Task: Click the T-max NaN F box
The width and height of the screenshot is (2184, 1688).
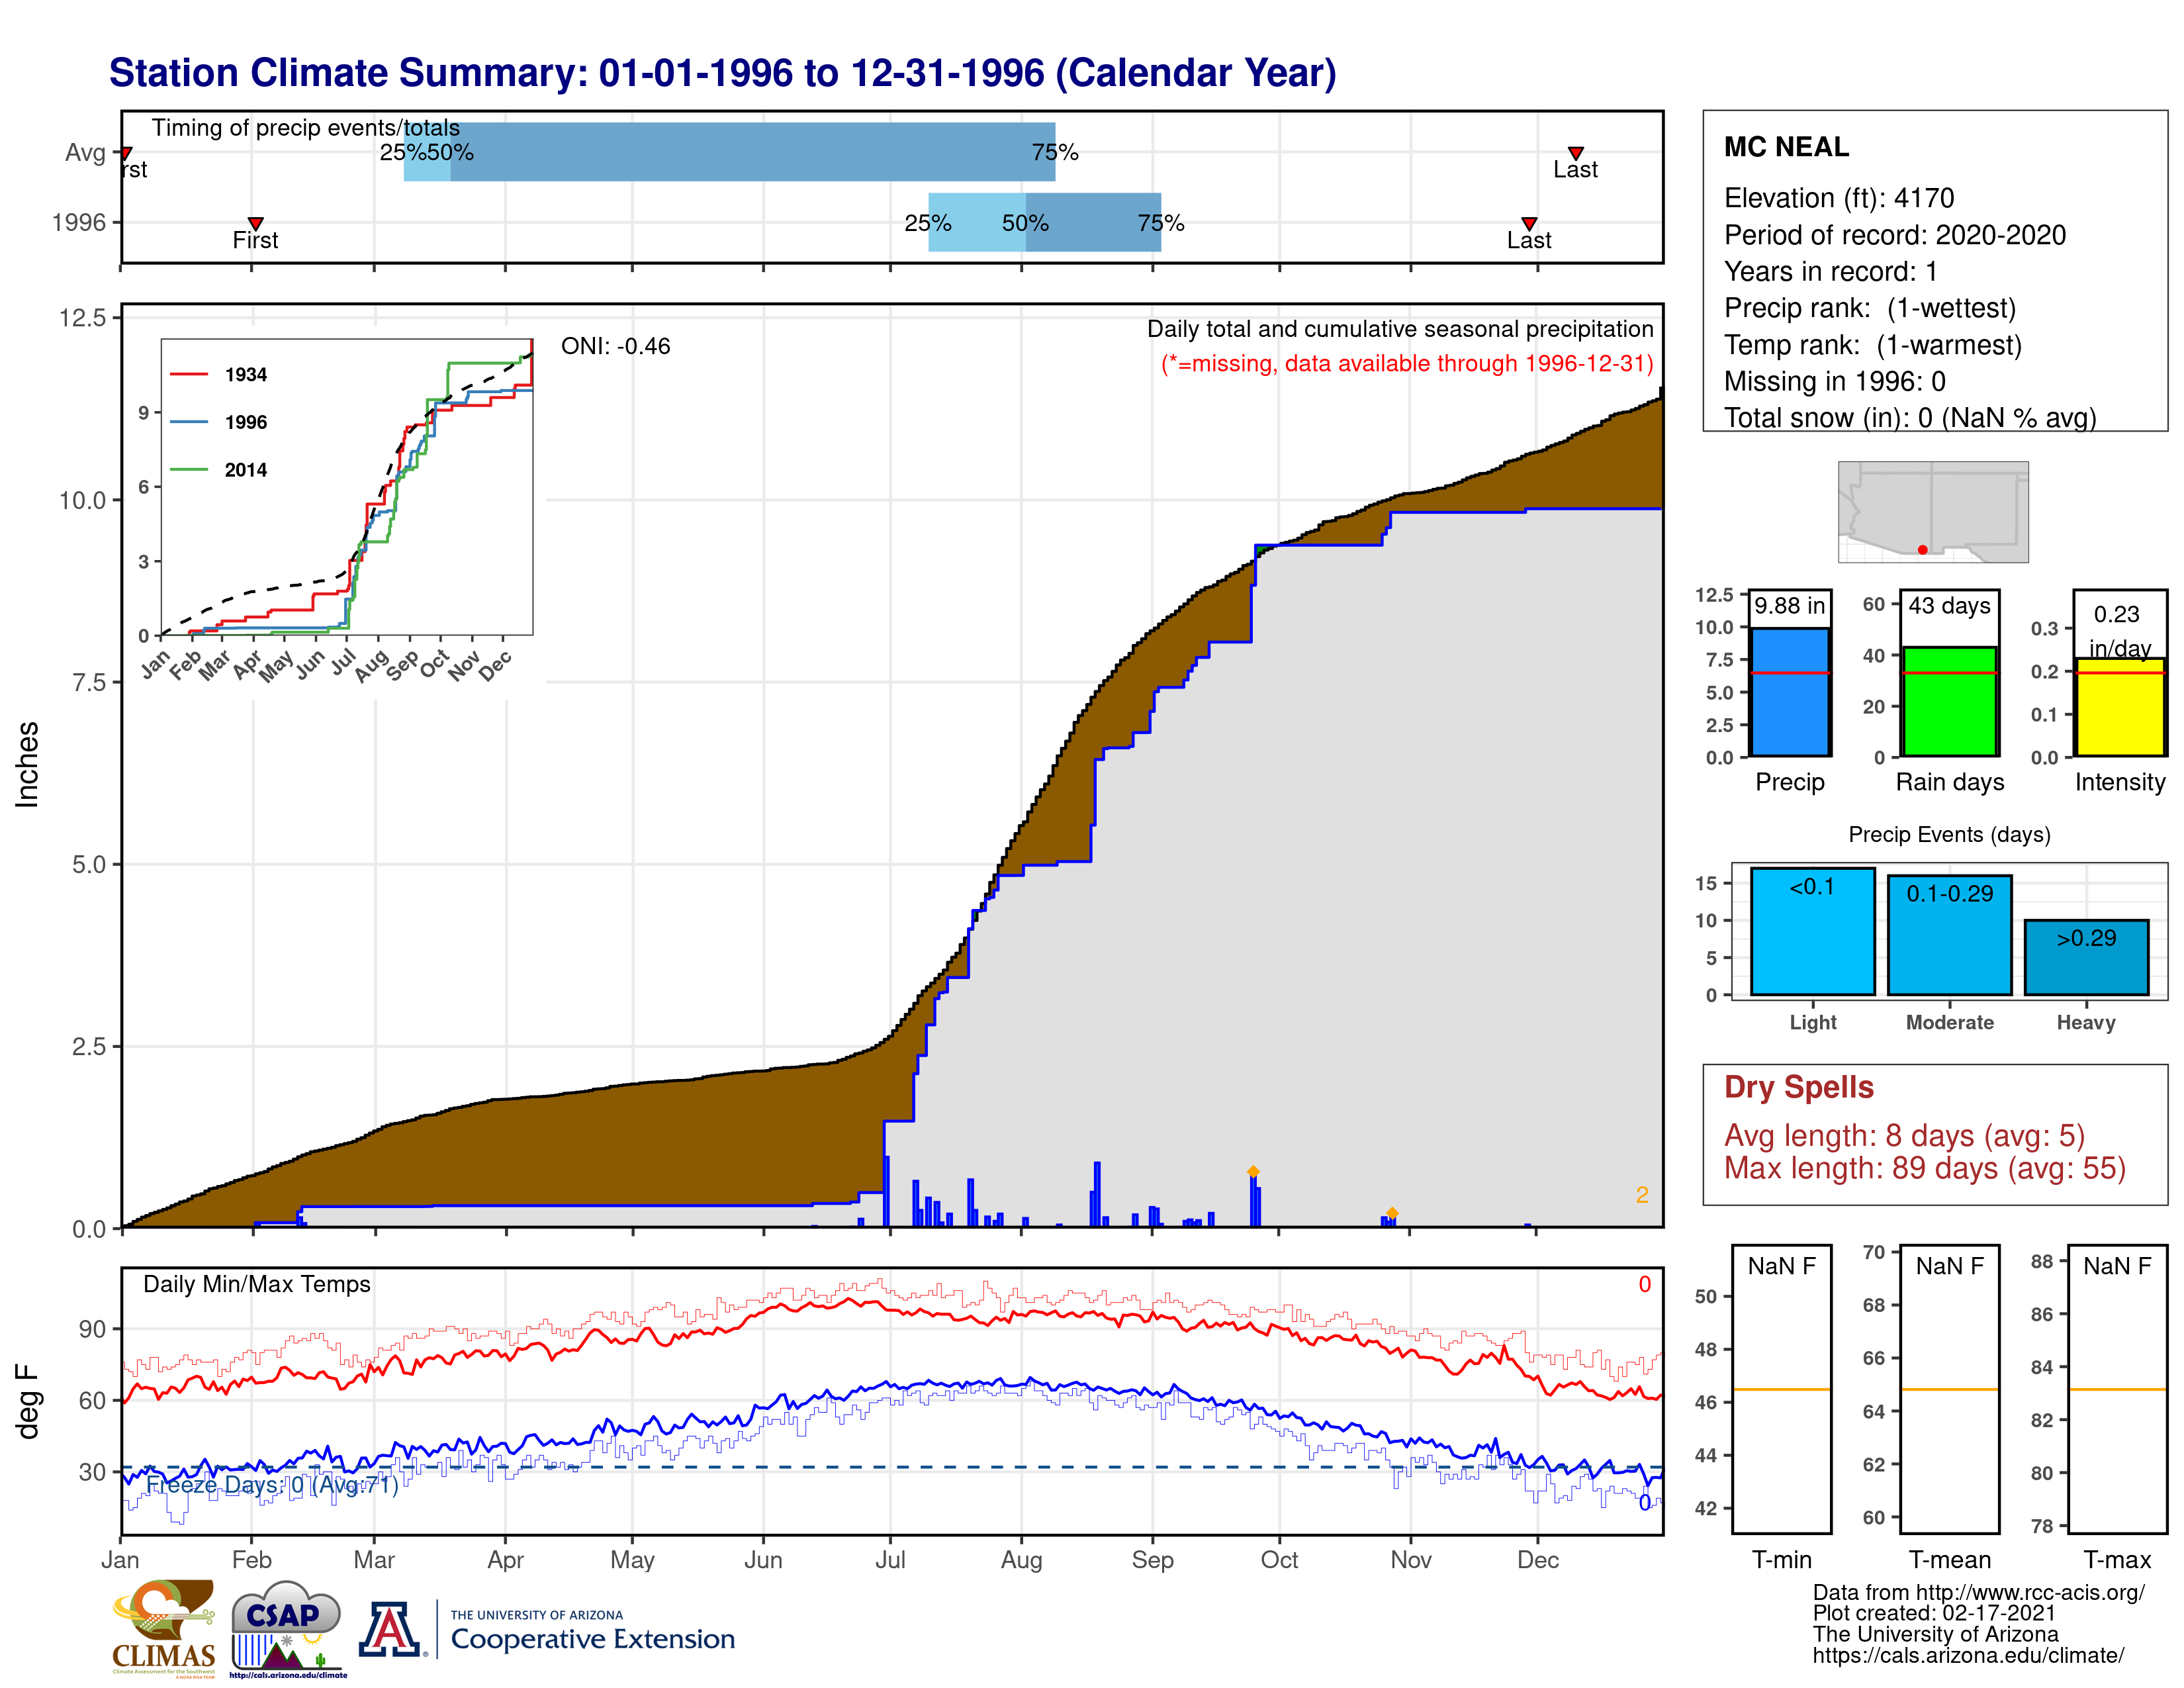Action: (x=2117, y=1389)
